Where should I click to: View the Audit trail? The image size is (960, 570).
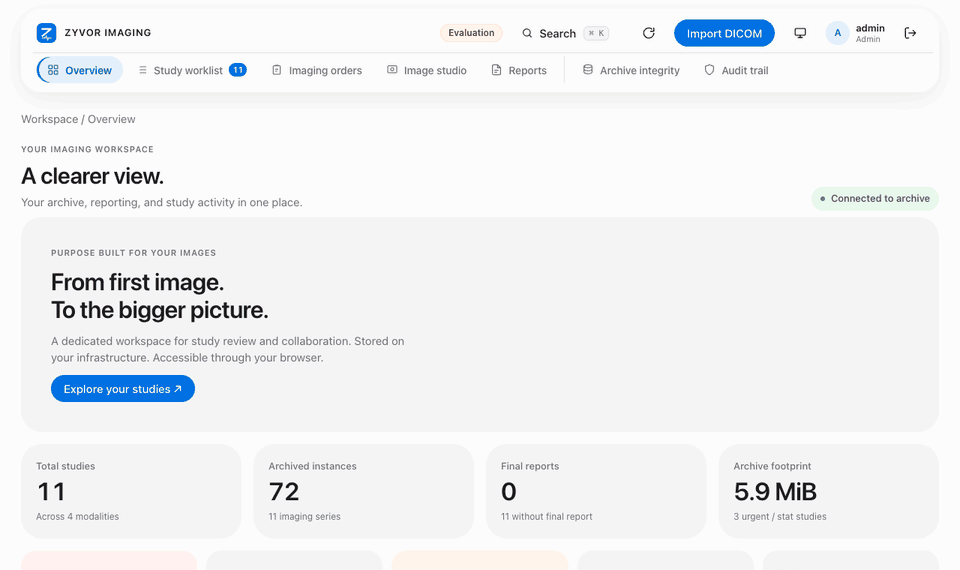pyautogui.click(x=737, y=70)
